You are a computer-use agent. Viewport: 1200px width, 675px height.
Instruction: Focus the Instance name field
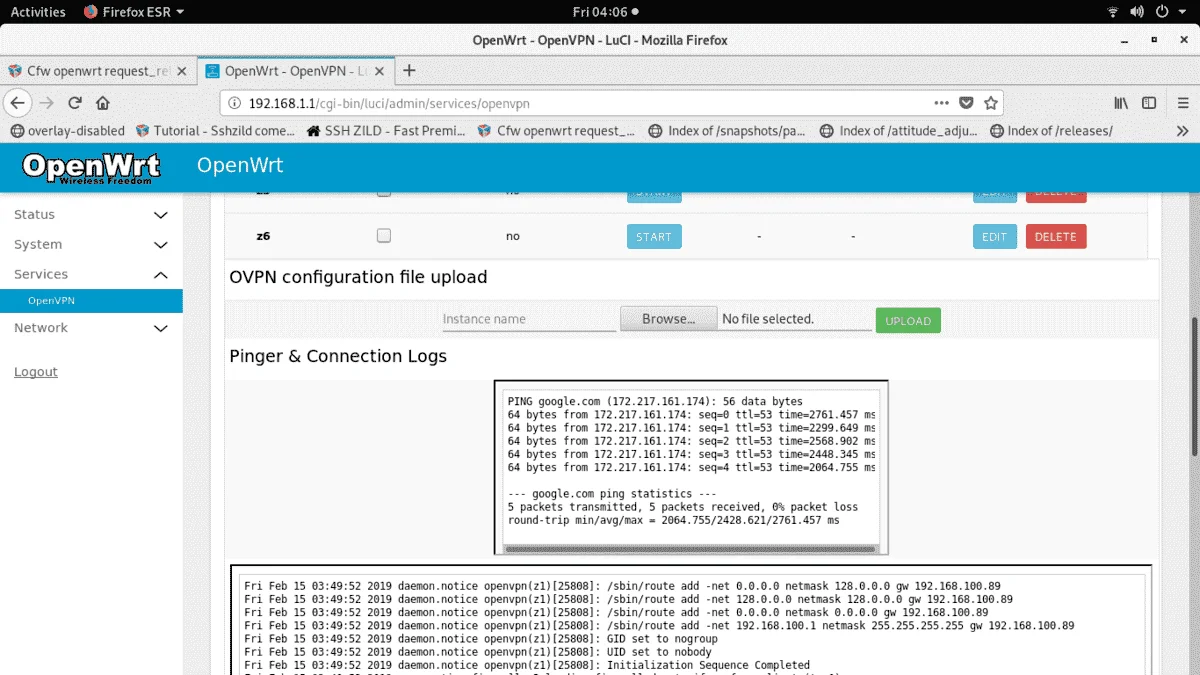point(529,319)
